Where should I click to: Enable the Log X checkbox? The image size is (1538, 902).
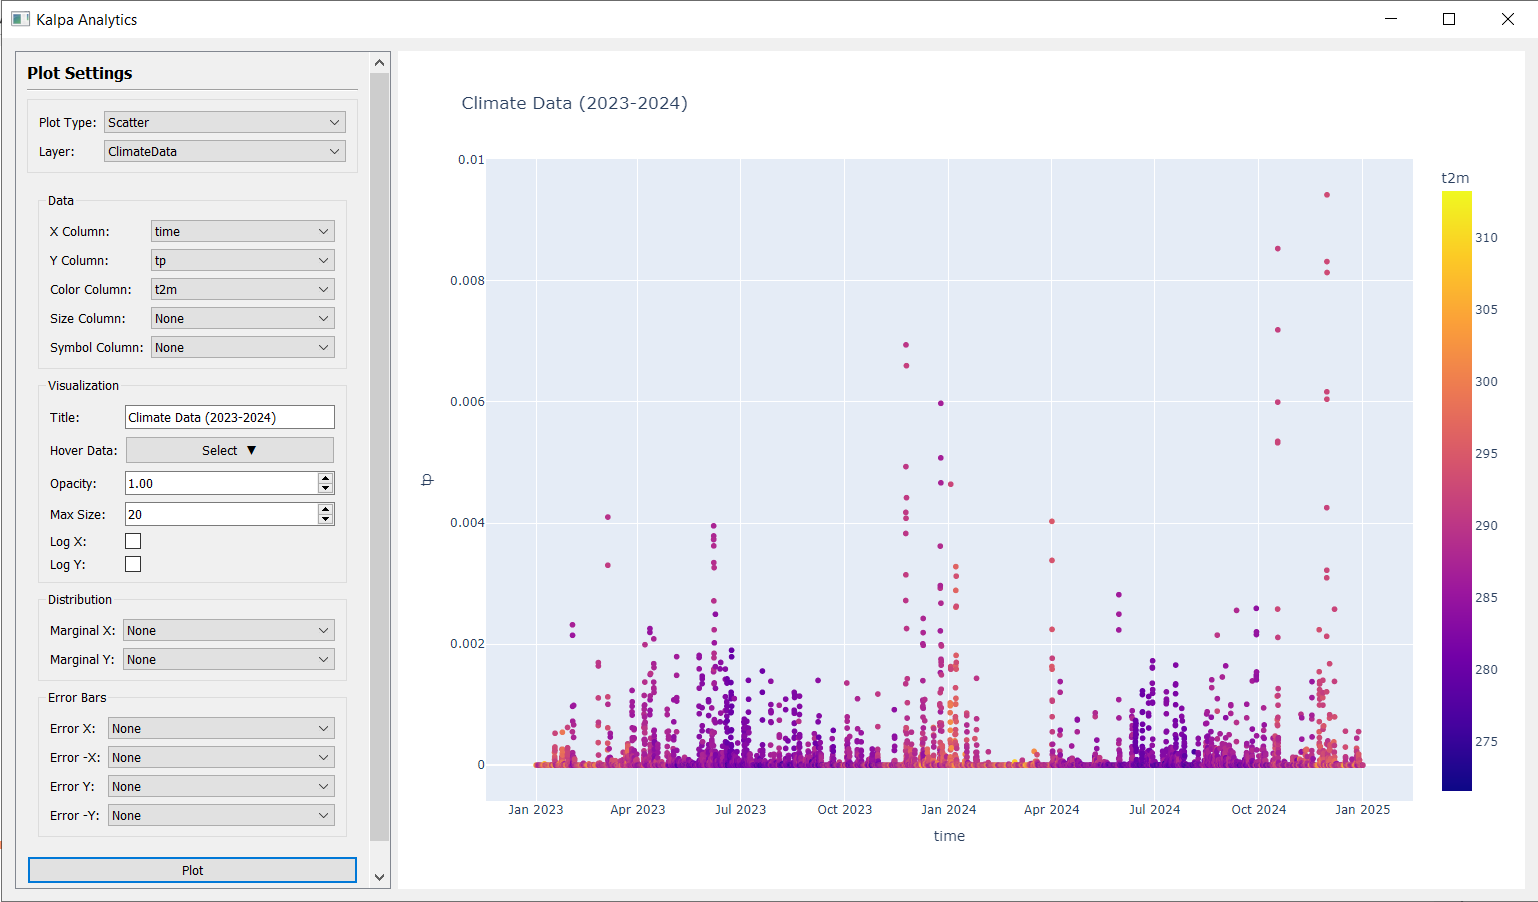coord(133,541)
